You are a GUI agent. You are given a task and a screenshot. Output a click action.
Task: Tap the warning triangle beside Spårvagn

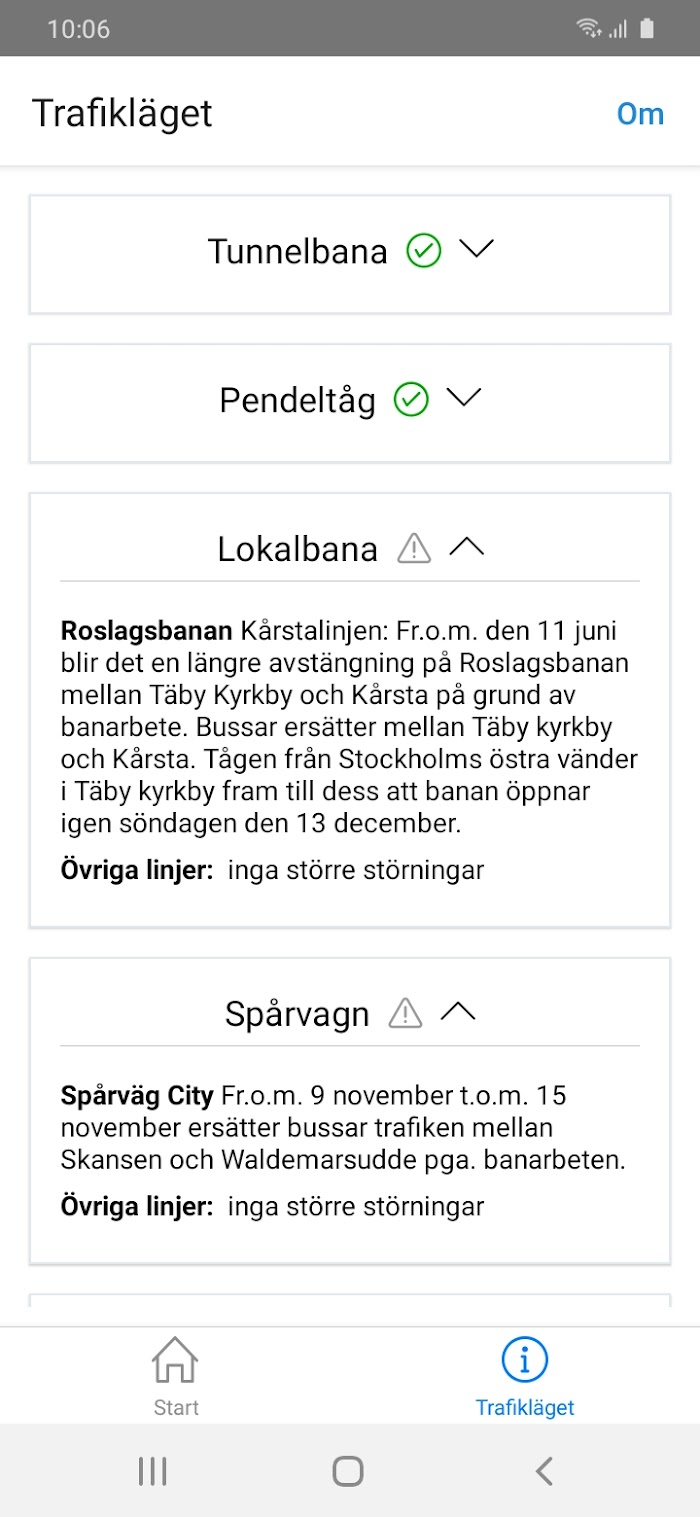(405, 1013)
